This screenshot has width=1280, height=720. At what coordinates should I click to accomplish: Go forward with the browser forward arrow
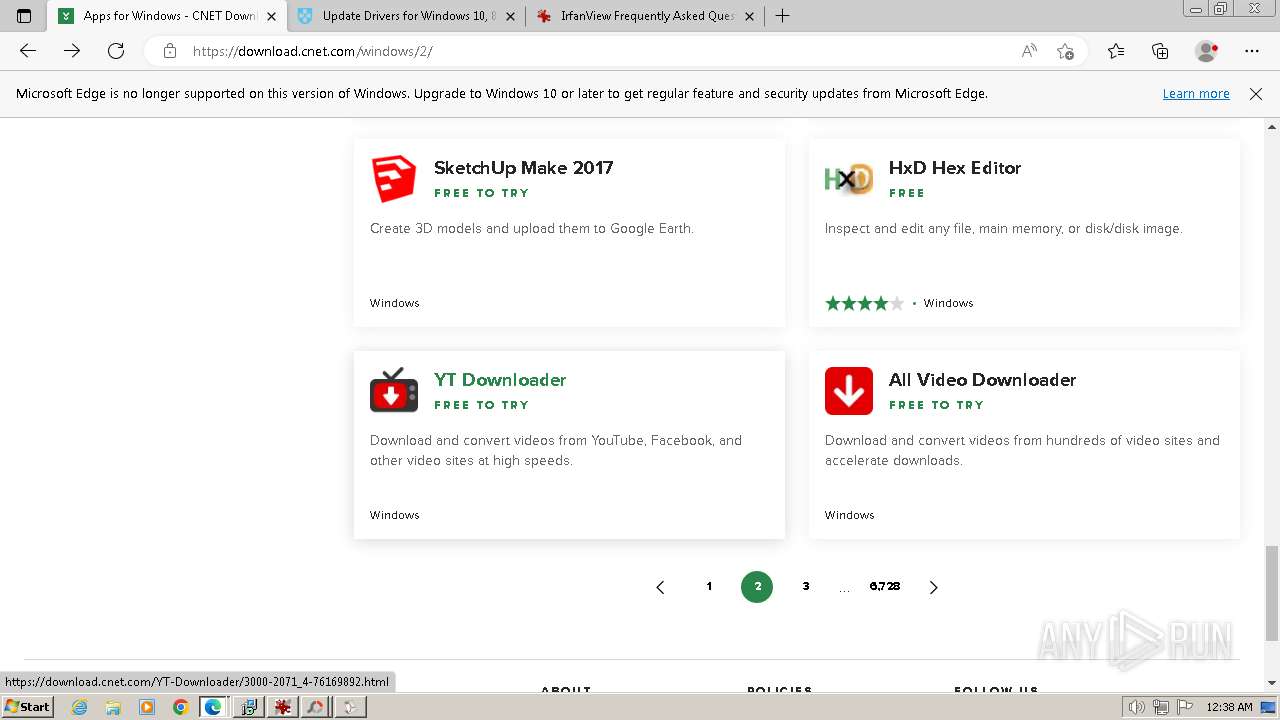pyautogui.click(x=72, y=51)
